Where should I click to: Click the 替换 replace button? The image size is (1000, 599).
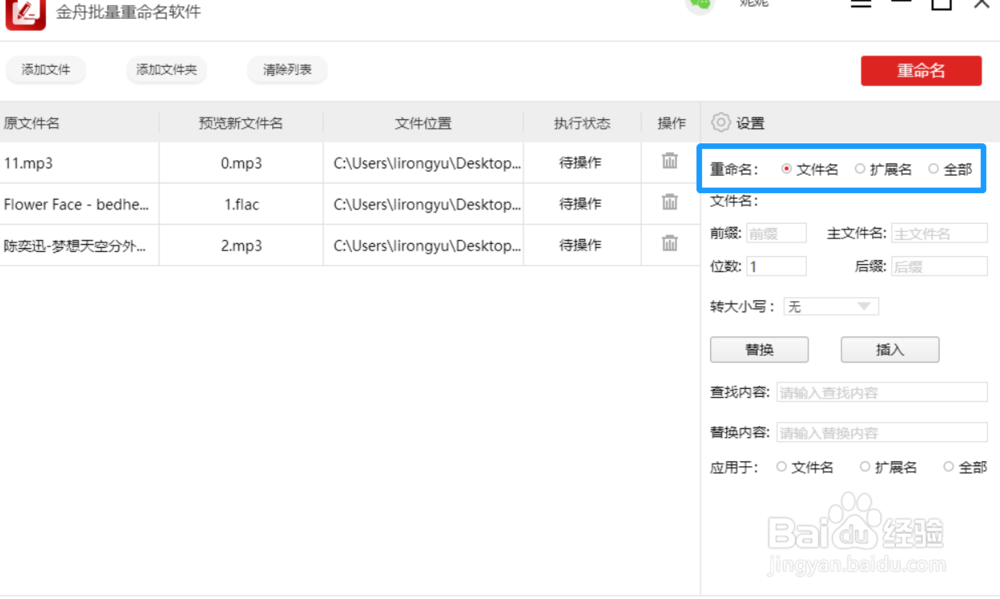(759, 349)
